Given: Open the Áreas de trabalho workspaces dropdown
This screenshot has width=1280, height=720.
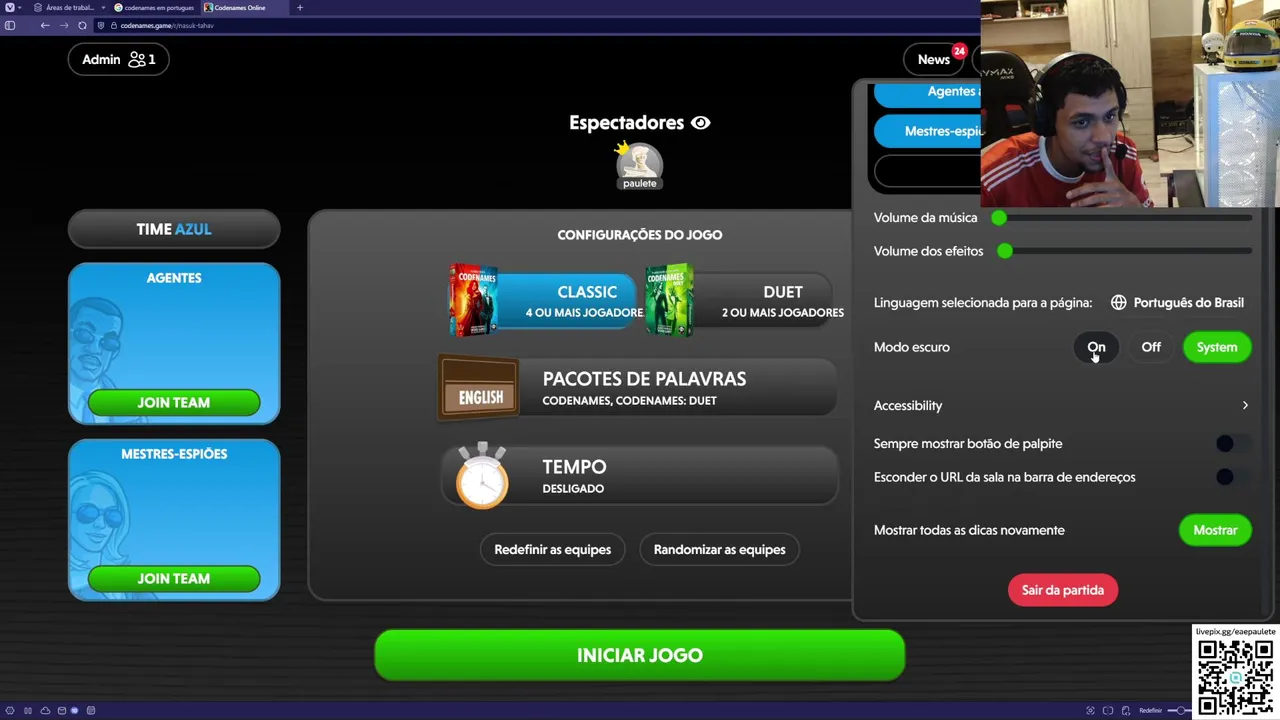Looking at the screenshot, I should 69,7.
